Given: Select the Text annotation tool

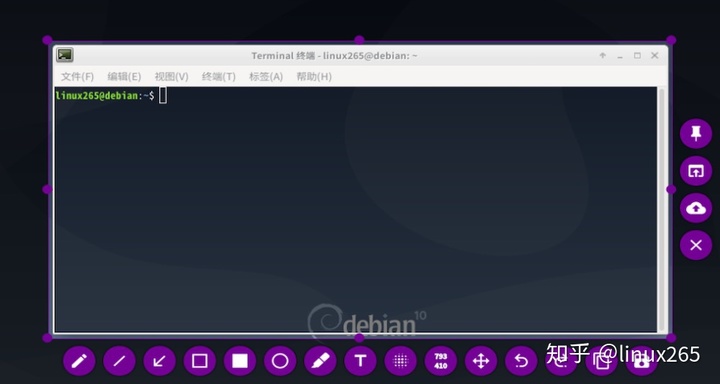Looking at the screenshot, I should 360,361.
